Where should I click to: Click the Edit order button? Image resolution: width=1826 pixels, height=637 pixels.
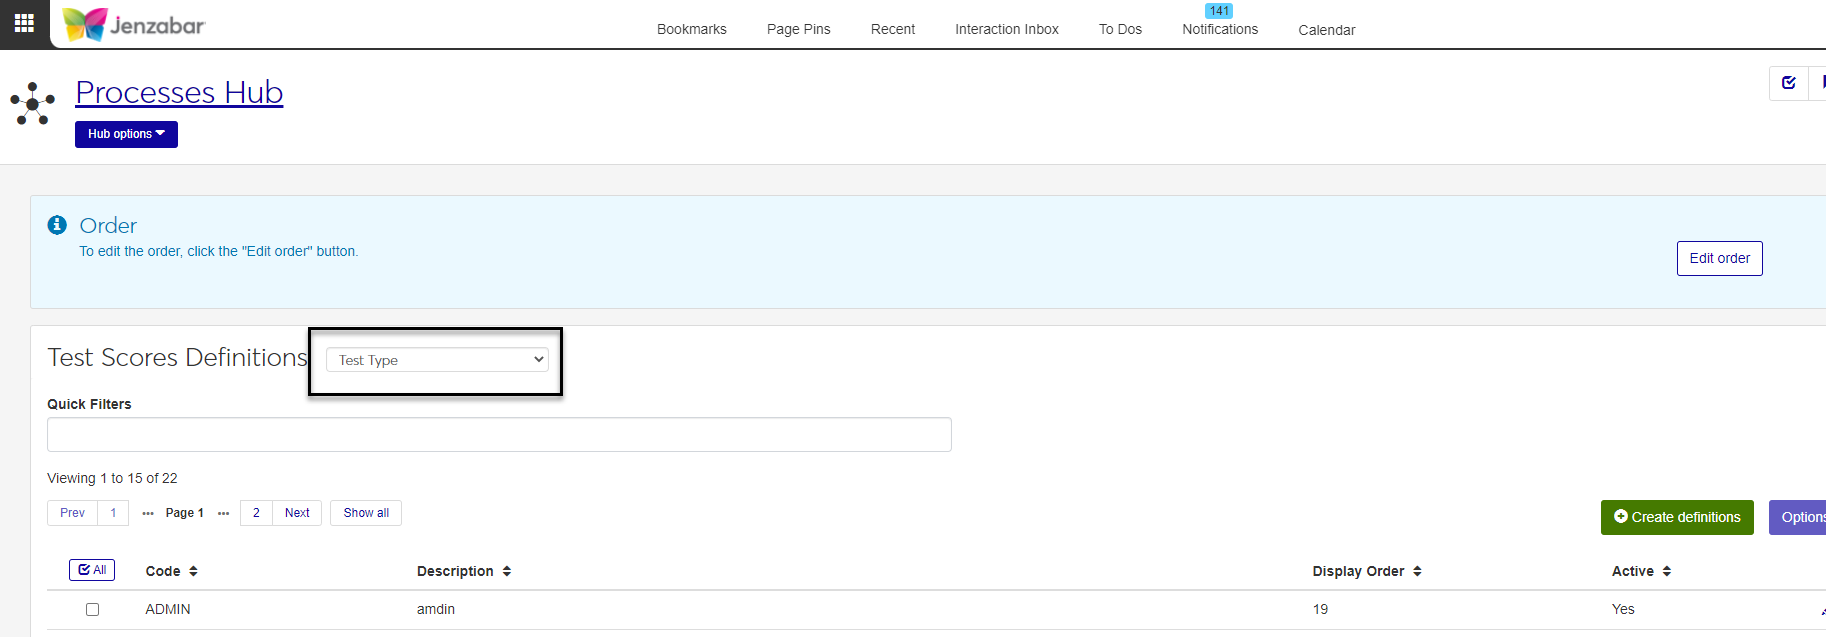click(x=1719, y=258)
